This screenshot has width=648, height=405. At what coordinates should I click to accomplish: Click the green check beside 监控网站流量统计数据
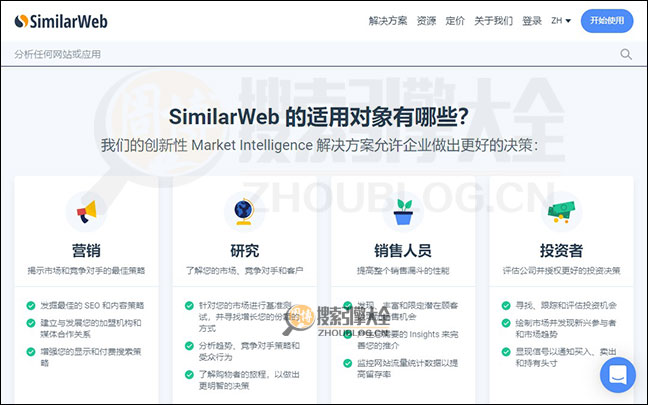pos(348,363)
